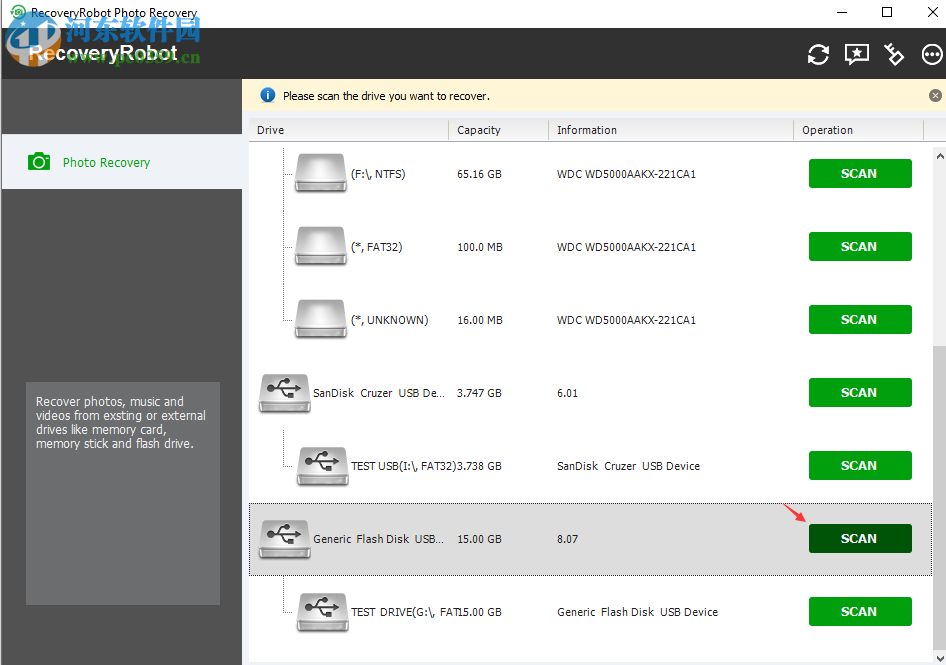Select the SanDisk Cruzer USB icon

pos(285,393)
